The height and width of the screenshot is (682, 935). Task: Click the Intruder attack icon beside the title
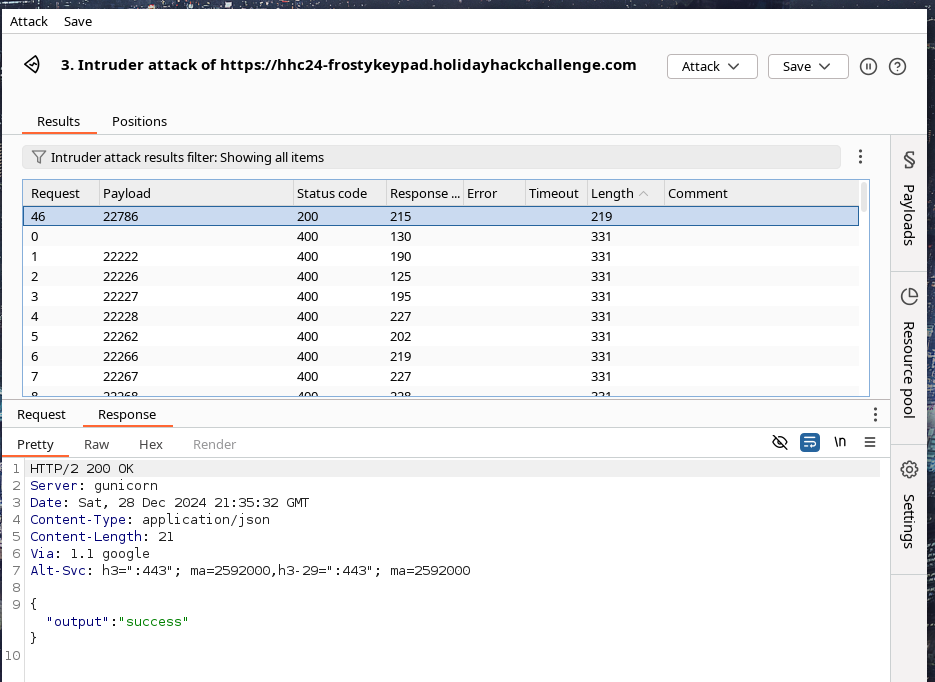tap(32, 64)
